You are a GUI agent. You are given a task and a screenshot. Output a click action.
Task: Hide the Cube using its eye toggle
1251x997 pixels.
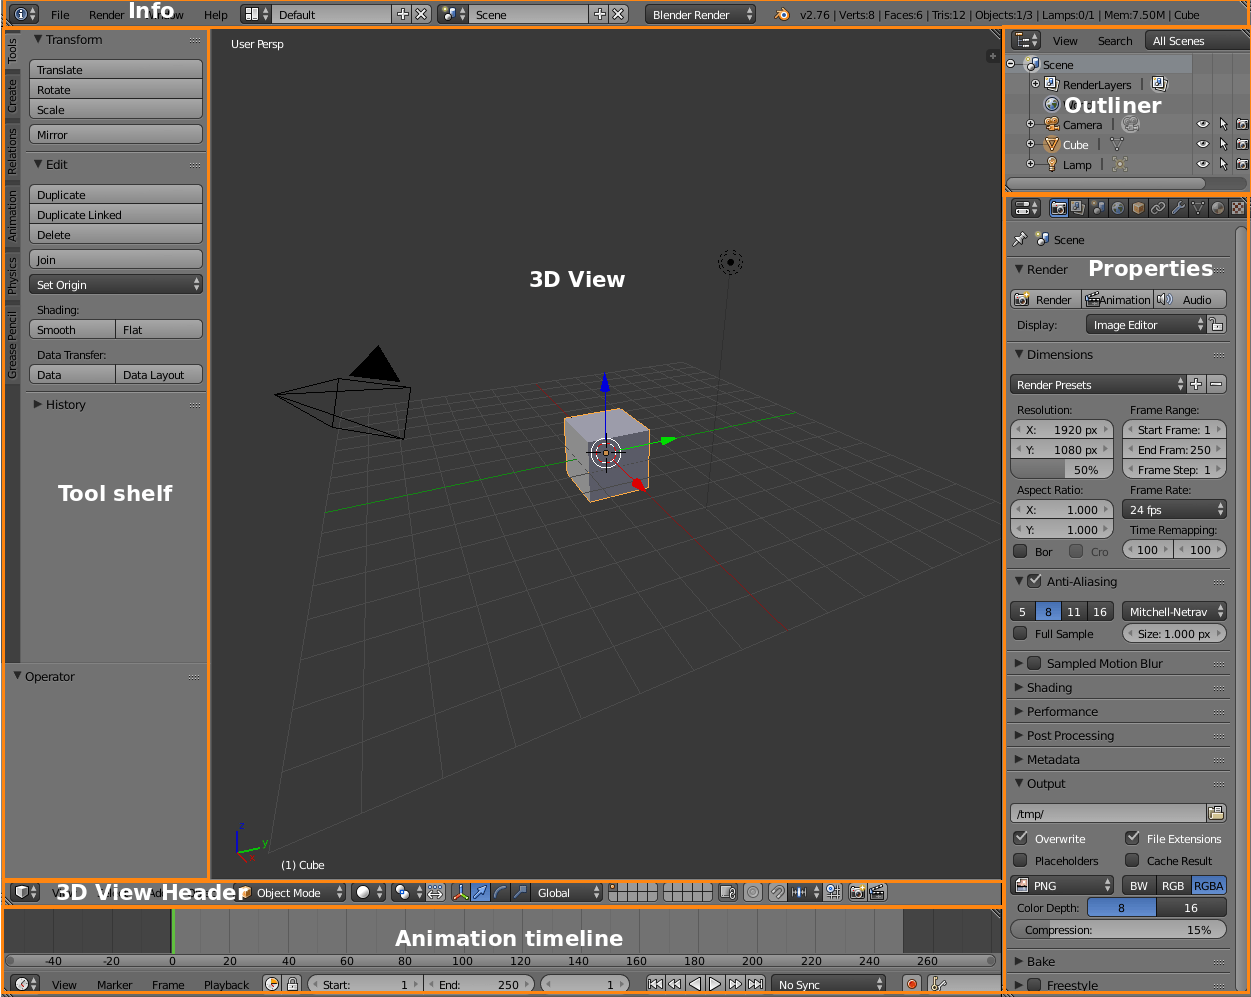(1203, 144)
